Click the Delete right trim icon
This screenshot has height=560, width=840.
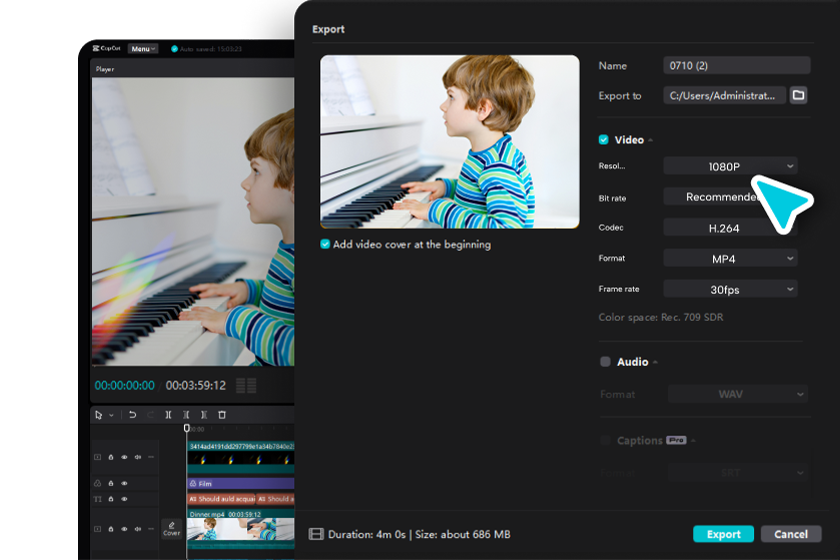pyautogui.click(x=204, y=415)
